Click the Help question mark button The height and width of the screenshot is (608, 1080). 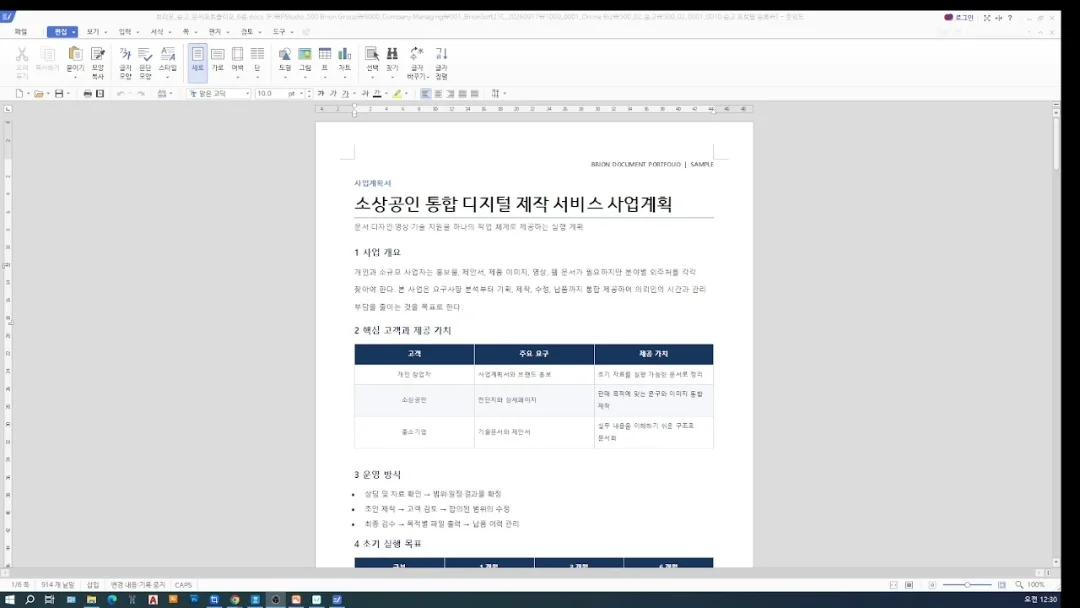point(1010,18)
